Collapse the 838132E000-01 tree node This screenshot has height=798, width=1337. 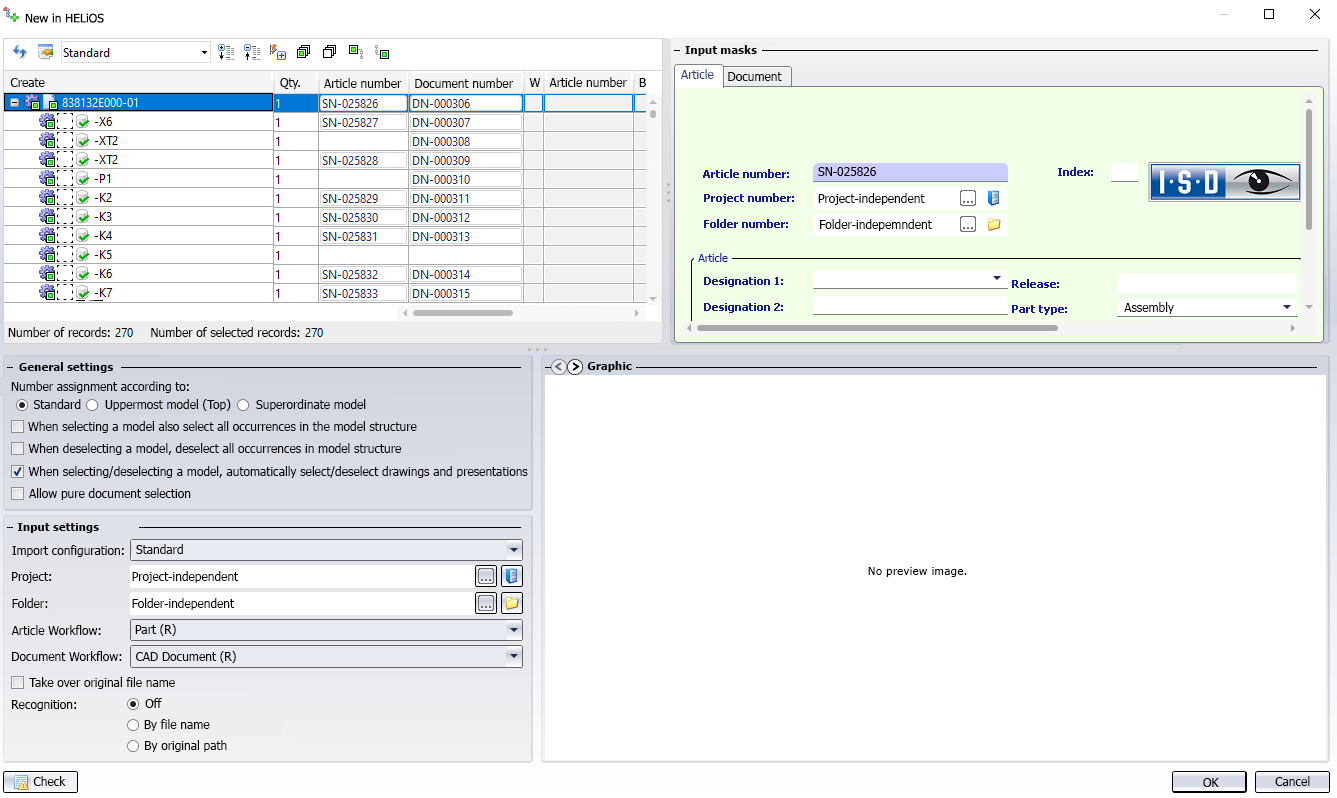pos(14,102)
